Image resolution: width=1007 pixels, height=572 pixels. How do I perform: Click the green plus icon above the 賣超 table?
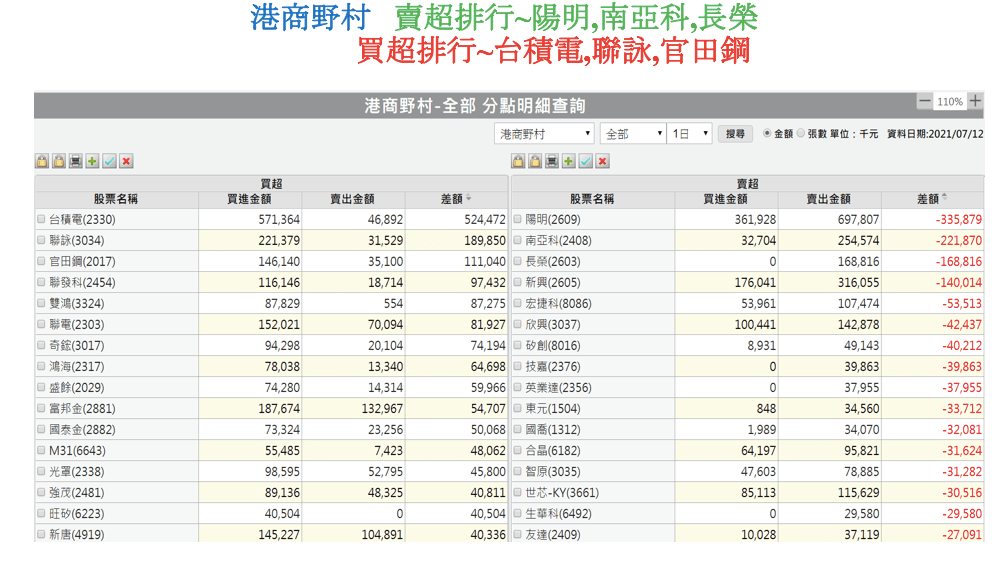coord(568,161)
